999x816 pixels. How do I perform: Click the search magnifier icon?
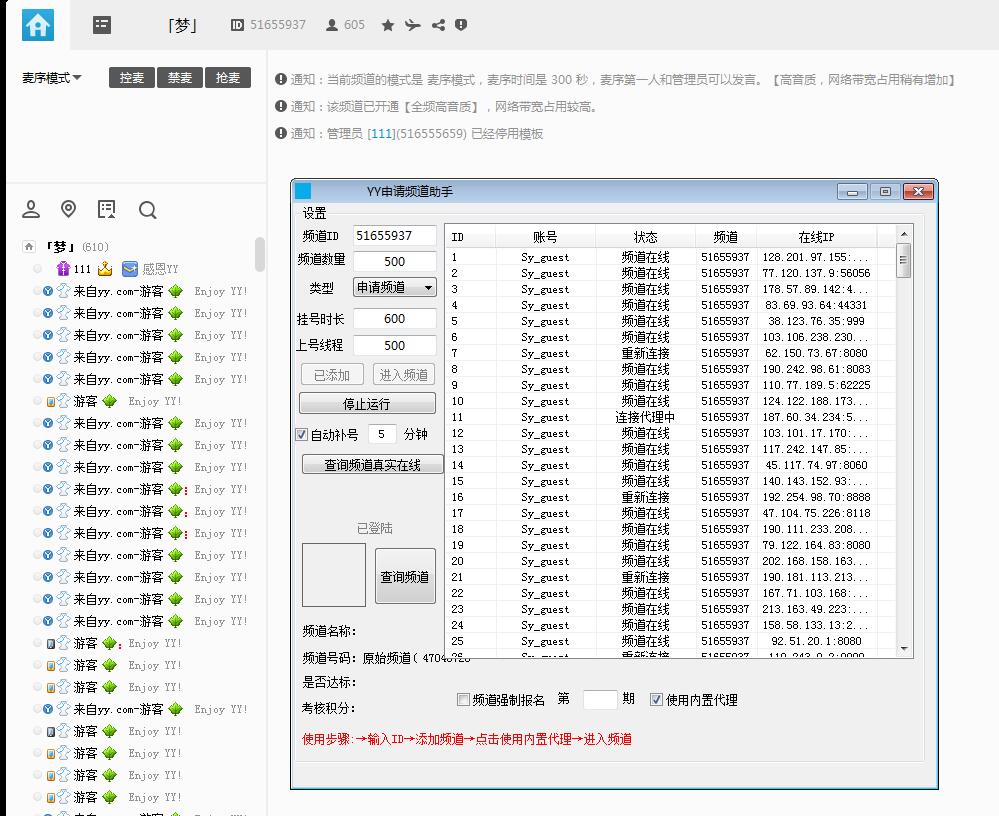(x=148, y=209)
